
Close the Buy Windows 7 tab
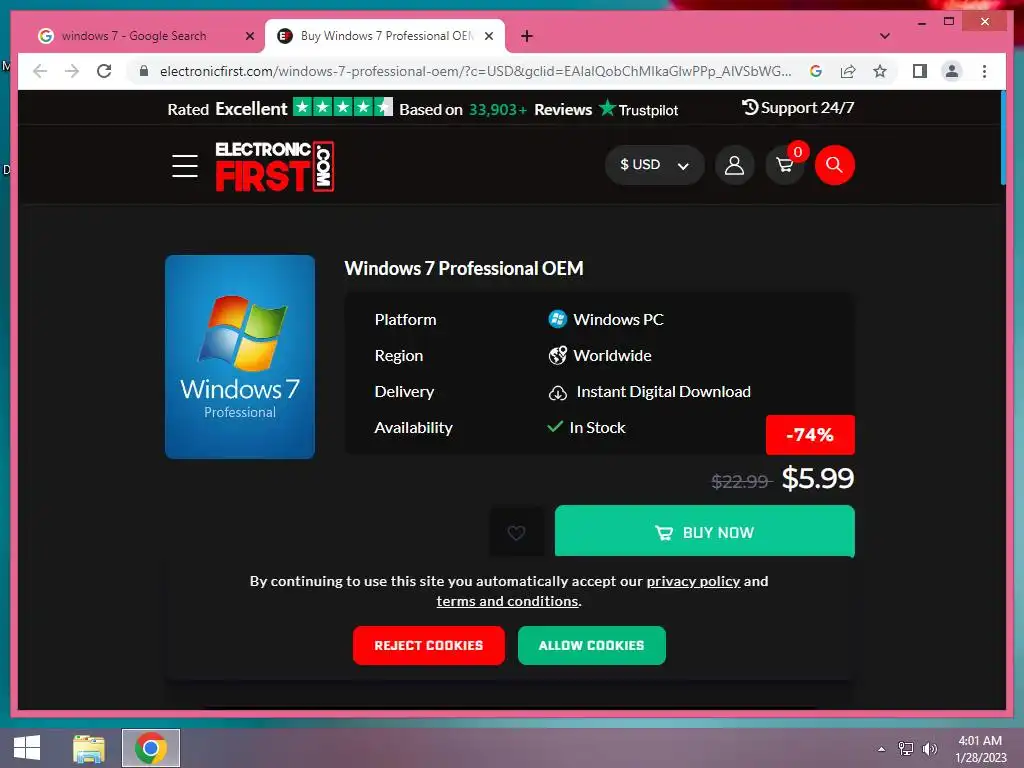tap(488, 36)
